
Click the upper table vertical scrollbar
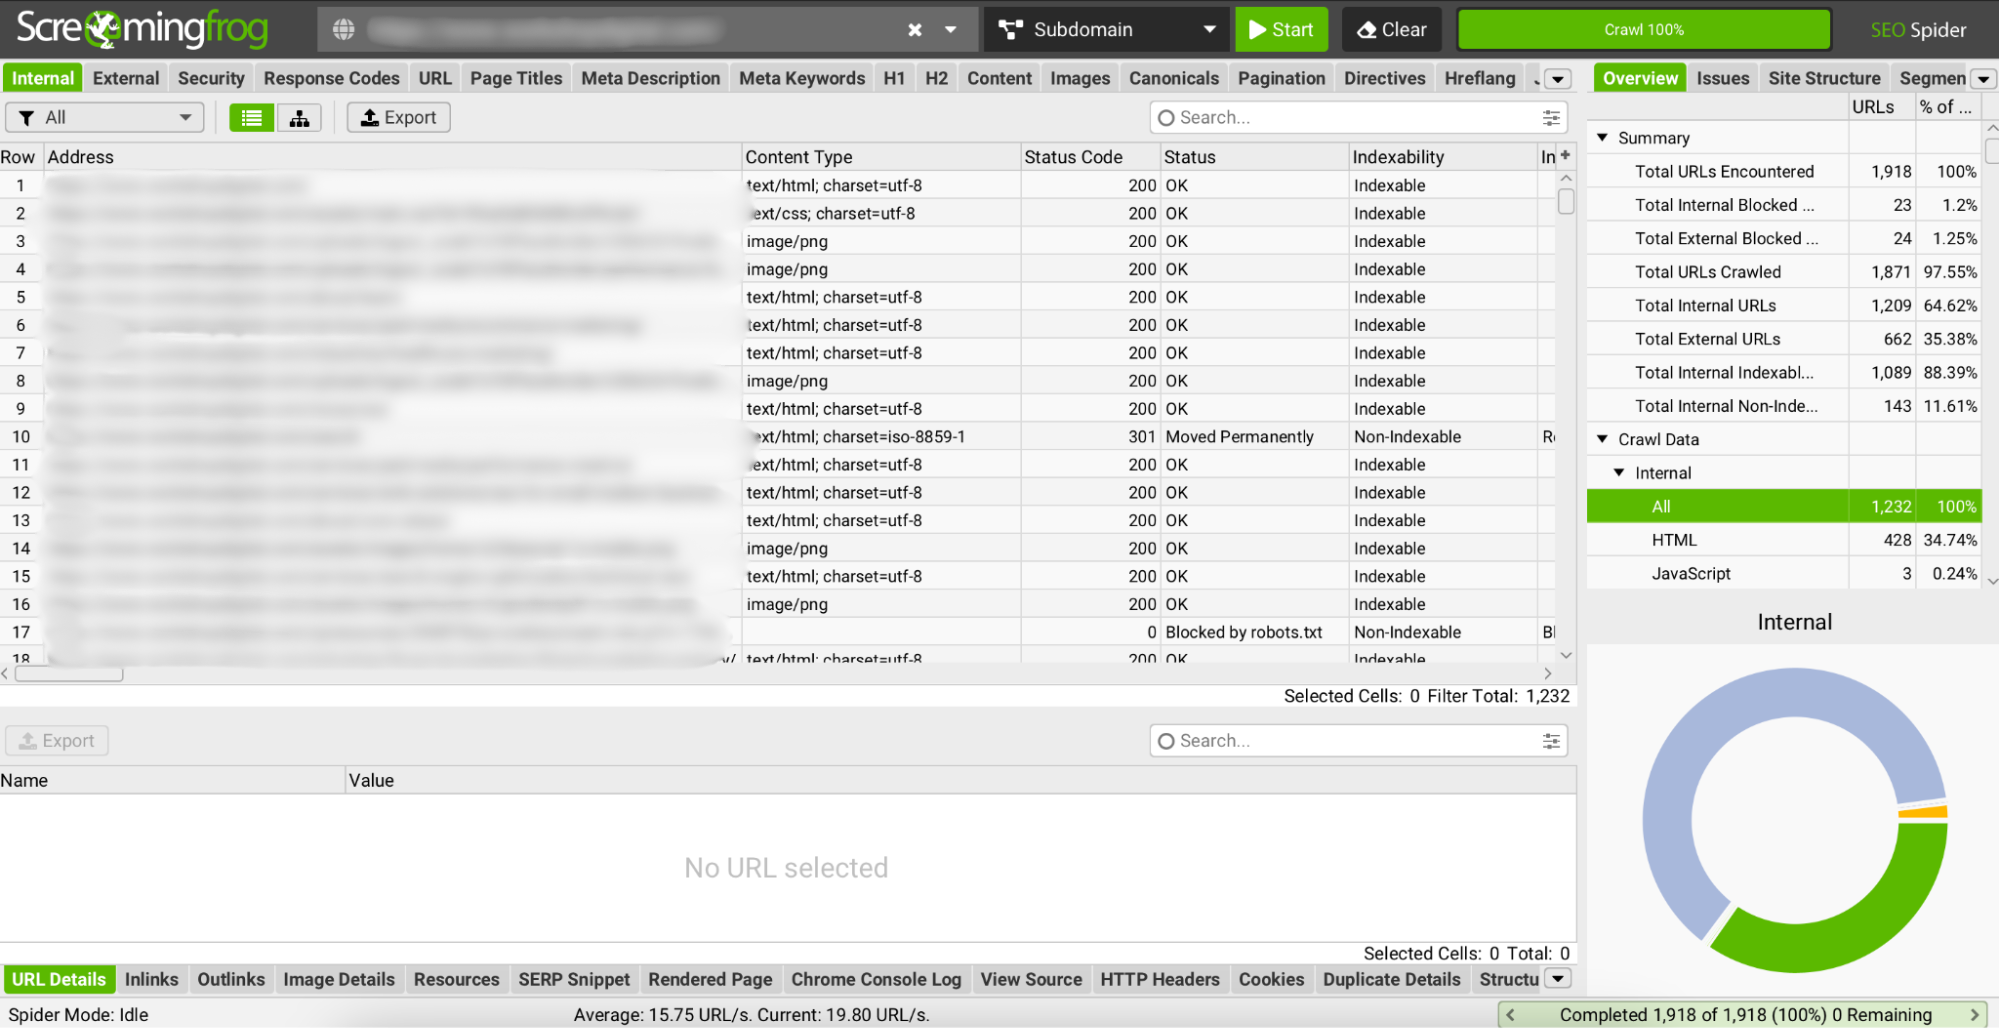(x=1566, y=201)
